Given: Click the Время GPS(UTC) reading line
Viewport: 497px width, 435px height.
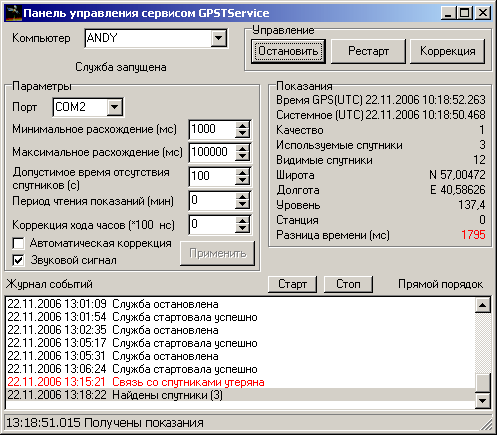Looking at the screenshot, I should [x=381, y=100].
